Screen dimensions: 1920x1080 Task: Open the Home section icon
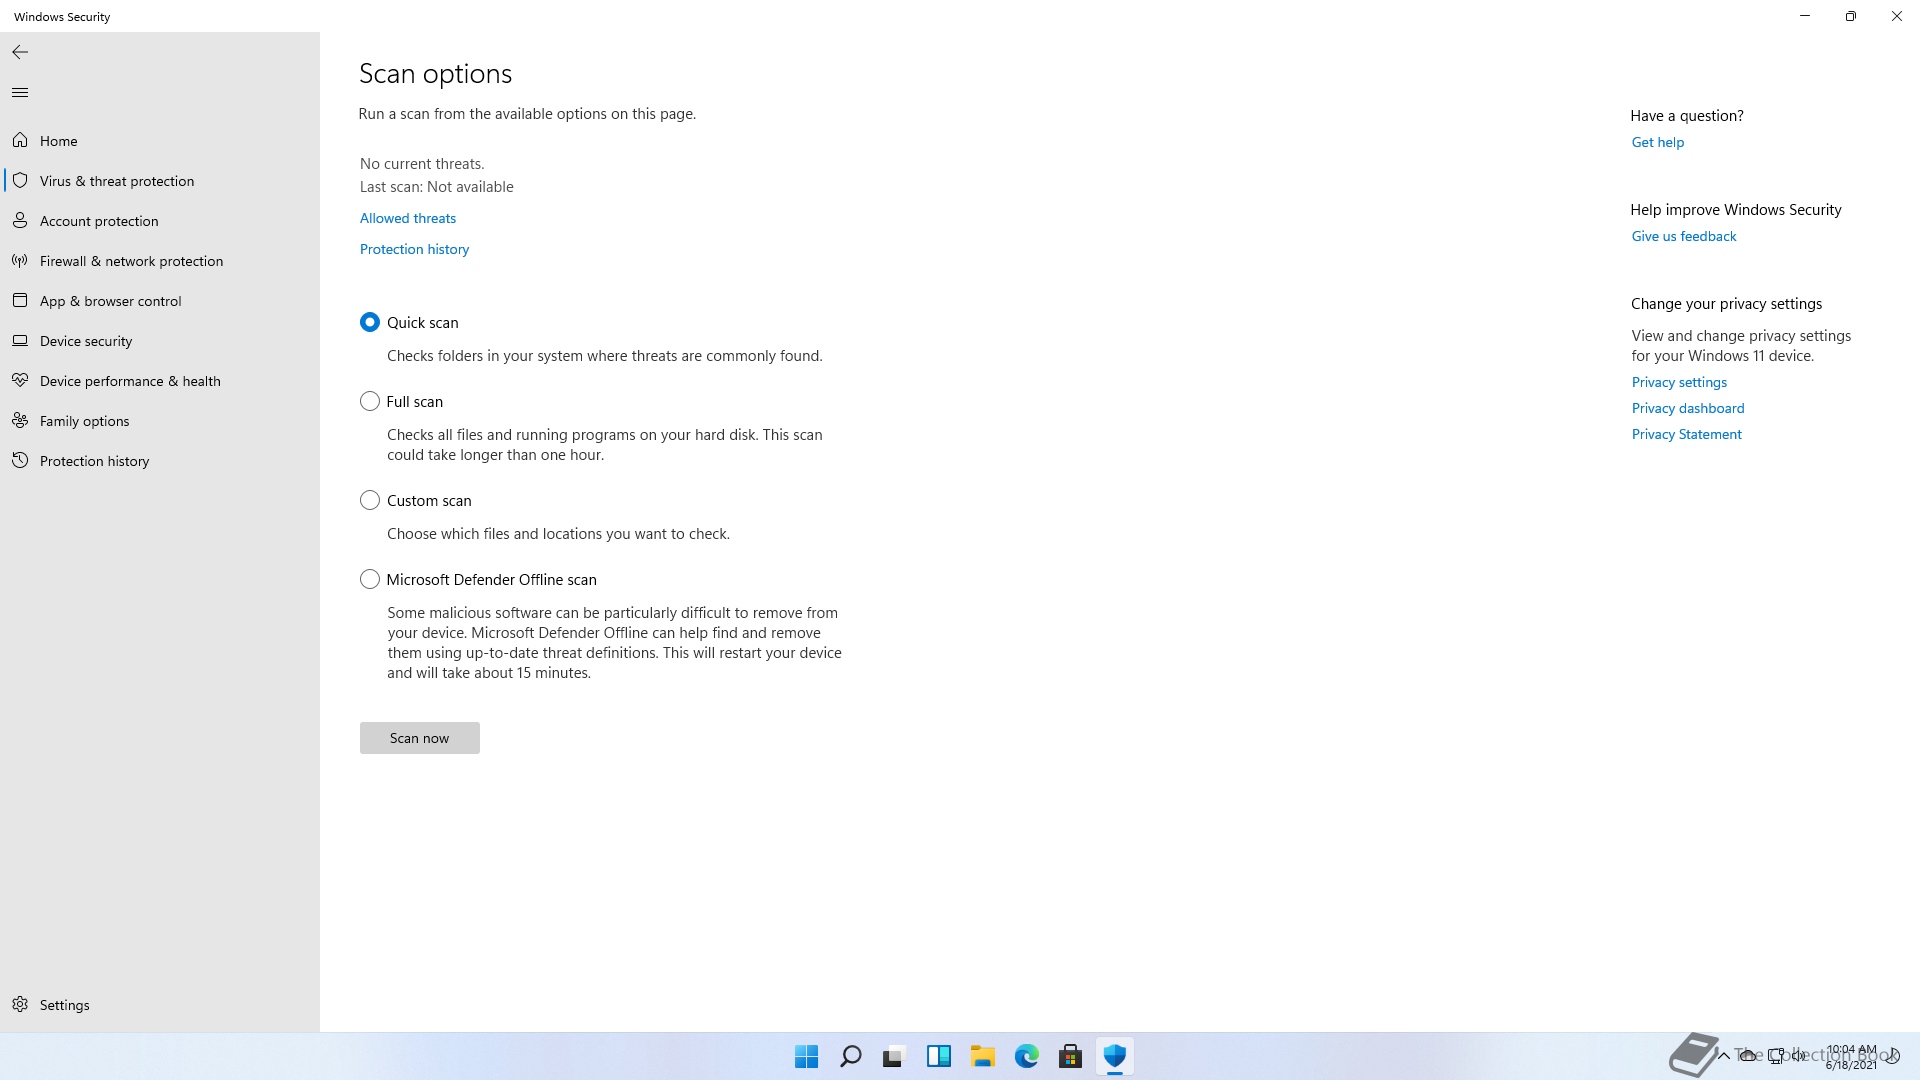coord(20,140)
